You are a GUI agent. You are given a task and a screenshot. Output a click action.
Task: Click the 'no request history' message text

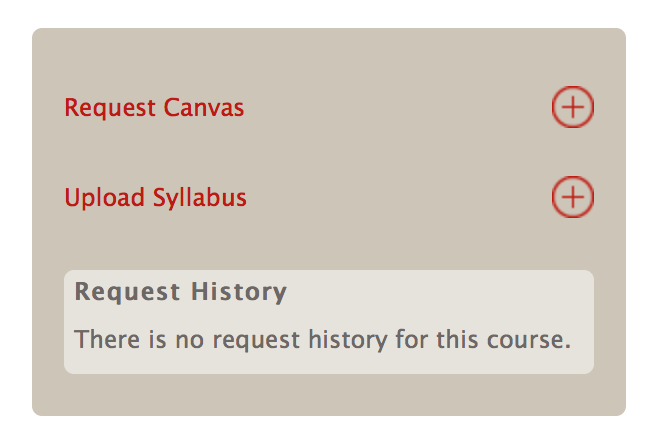tap(323, 339)
